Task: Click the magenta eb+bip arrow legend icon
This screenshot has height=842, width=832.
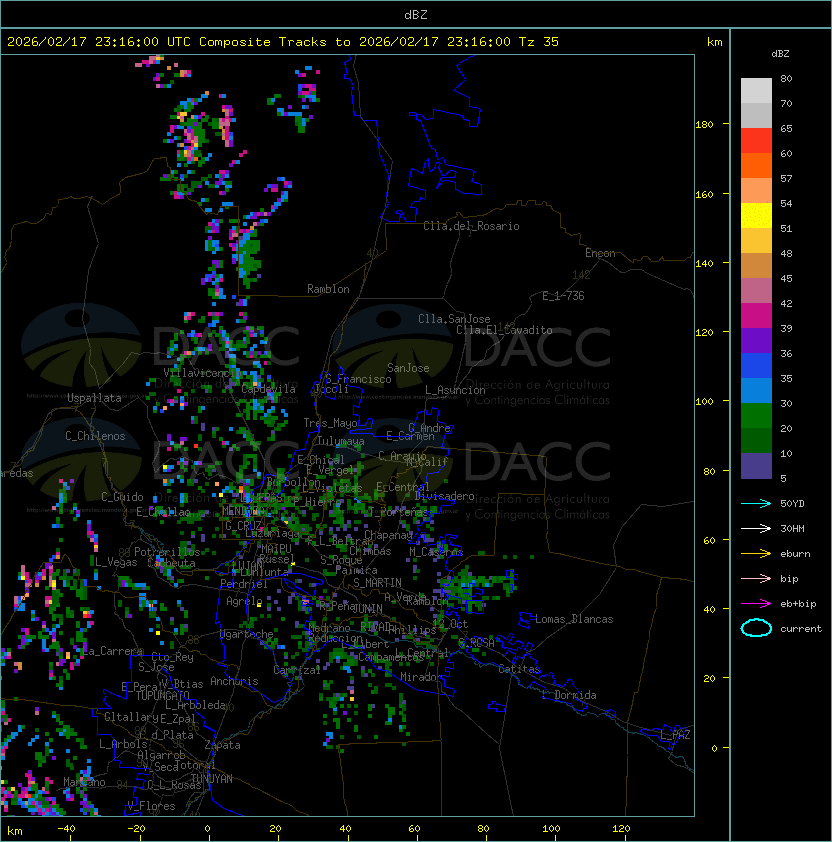Action: point(756,604)
